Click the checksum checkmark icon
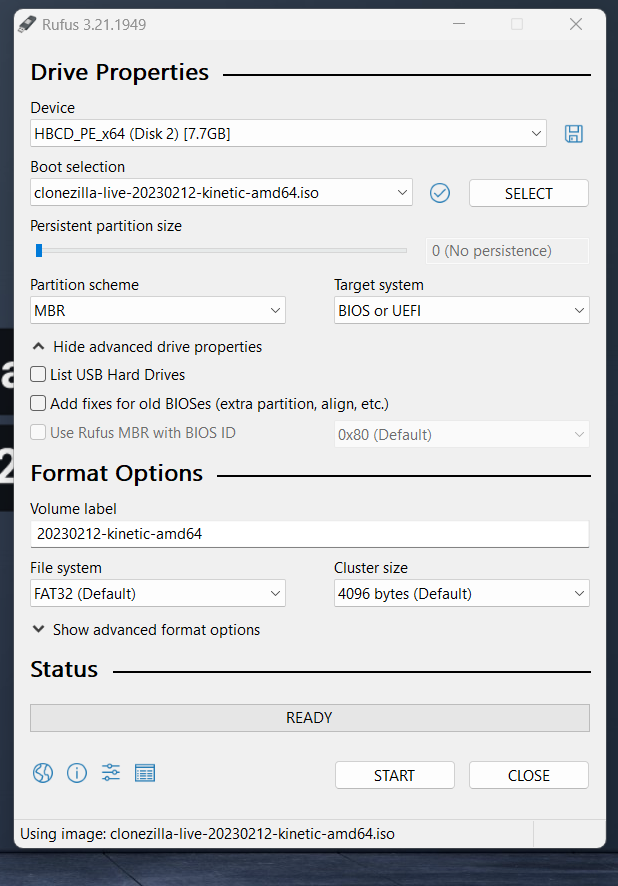Viewport: 618px width, 886px height. [439, 193]
